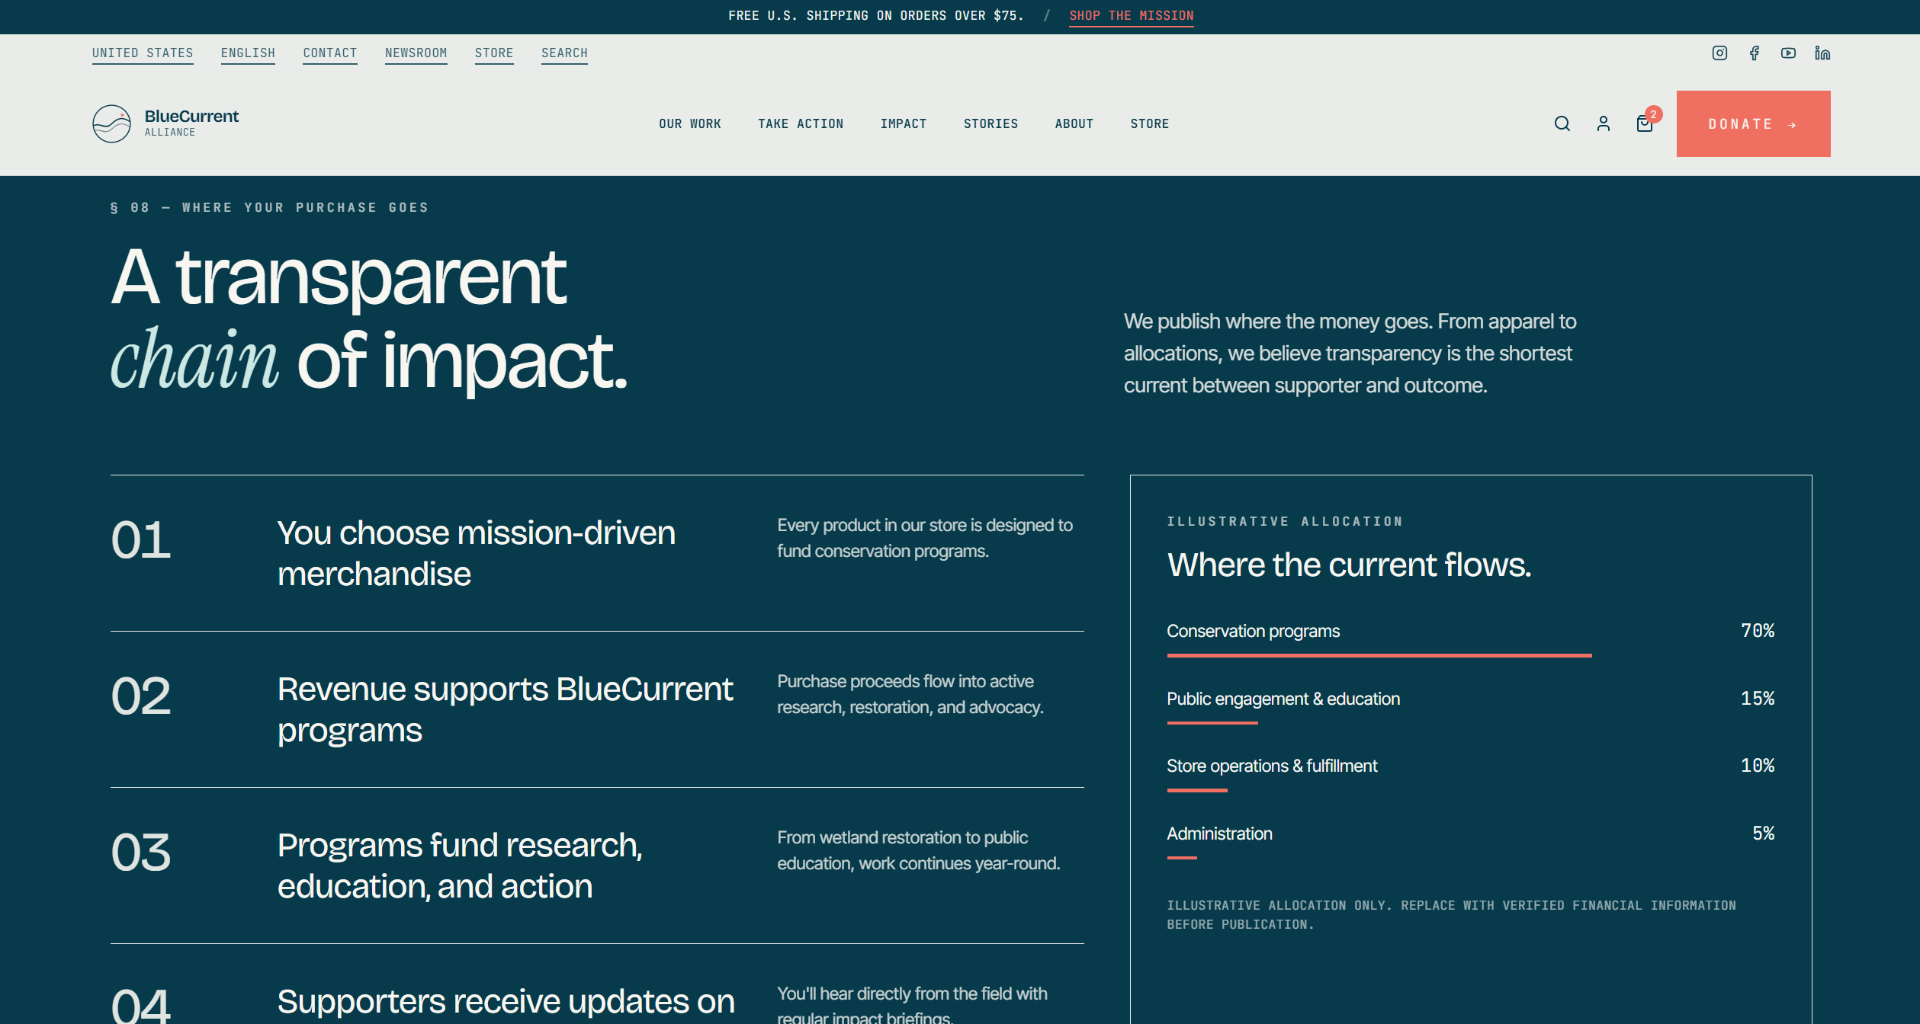Open the Store main navigation item
This screenshot has width=1920, height=1024.
point(1150,124)
